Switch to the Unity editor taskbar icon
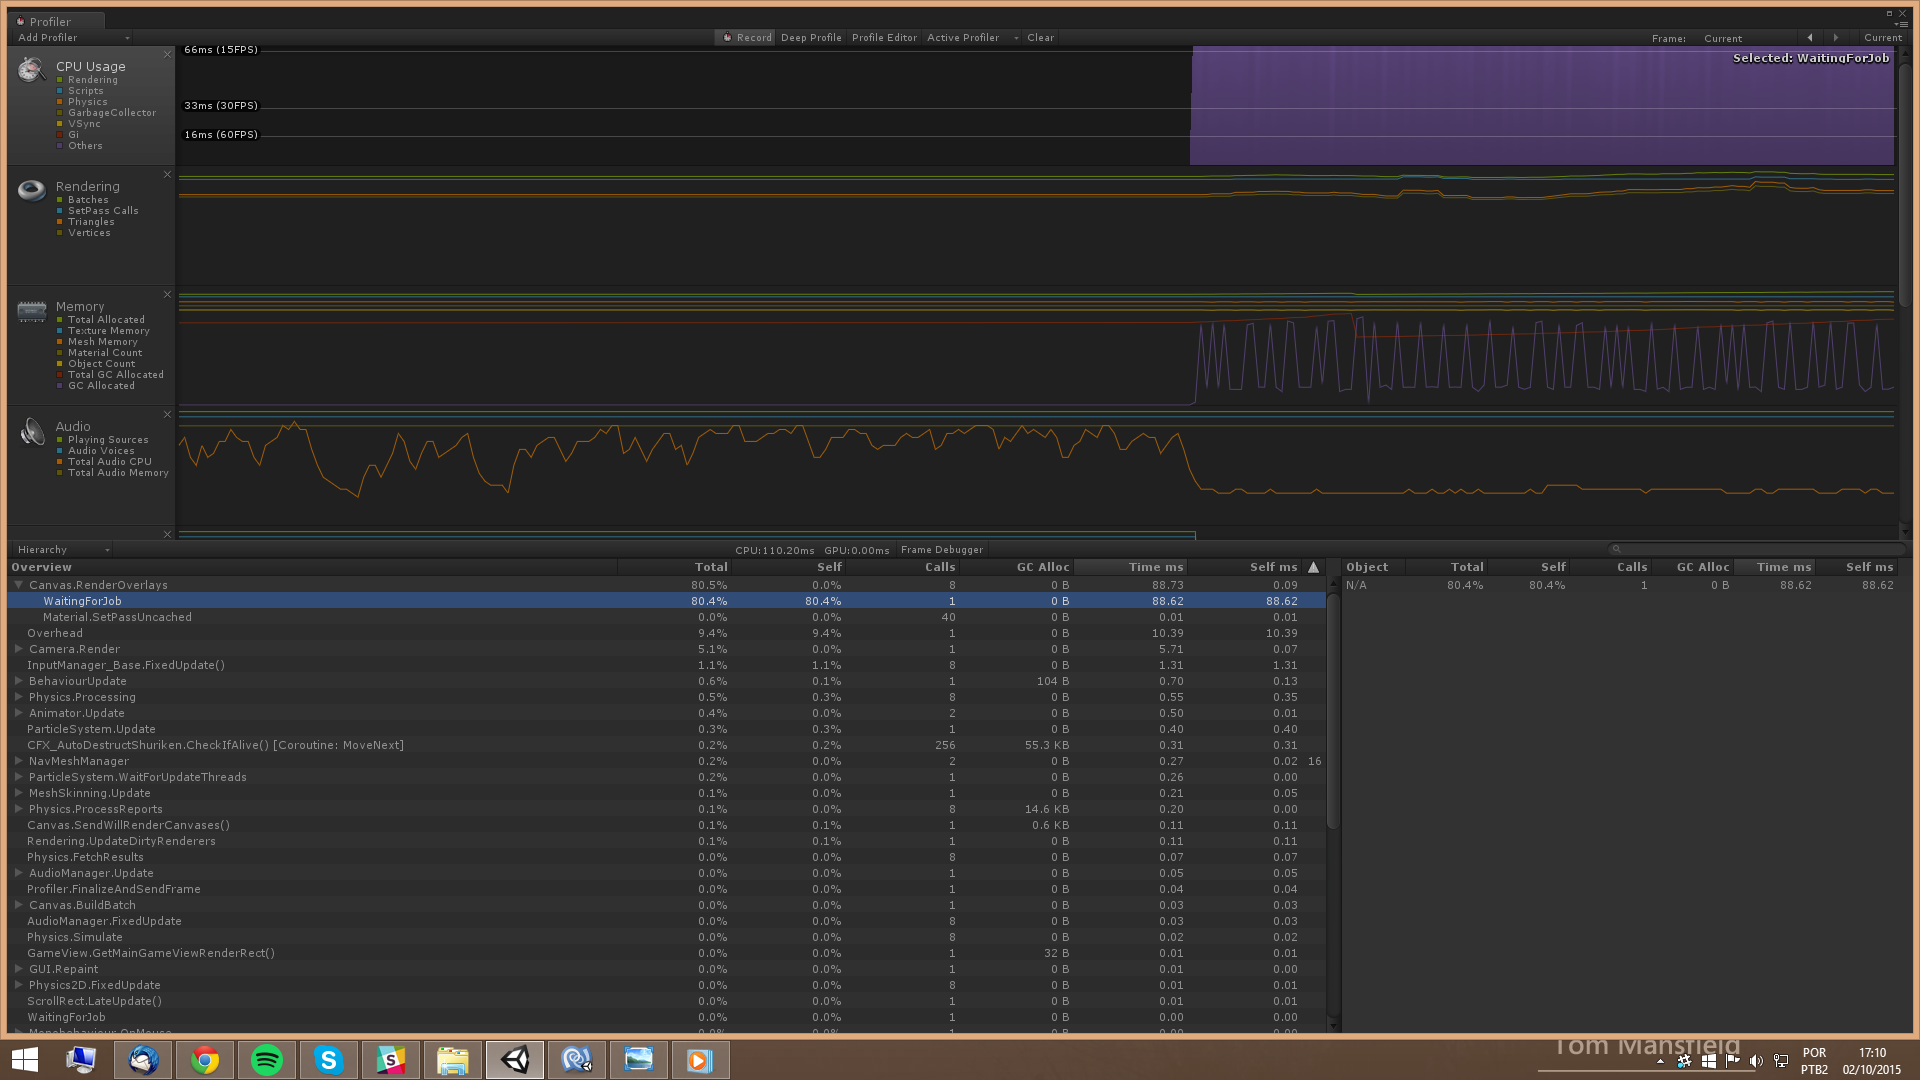The image size is (1920, 1080). (515, 1060)
